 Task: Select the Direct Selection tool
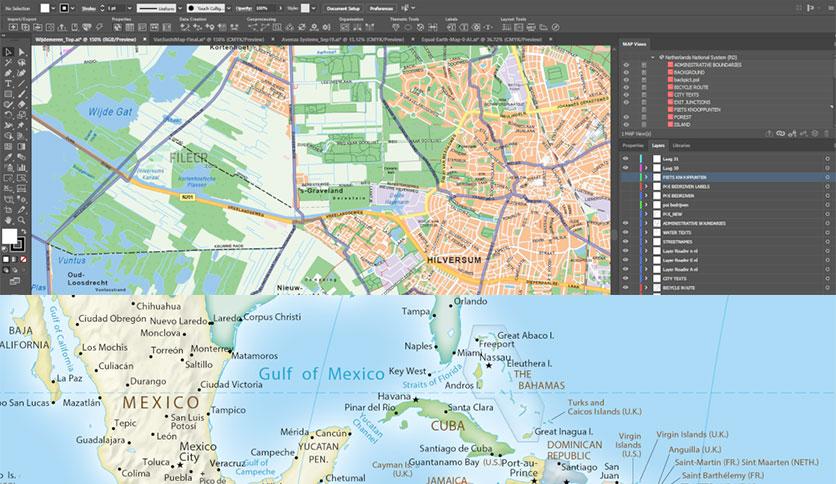pos(21,52)
